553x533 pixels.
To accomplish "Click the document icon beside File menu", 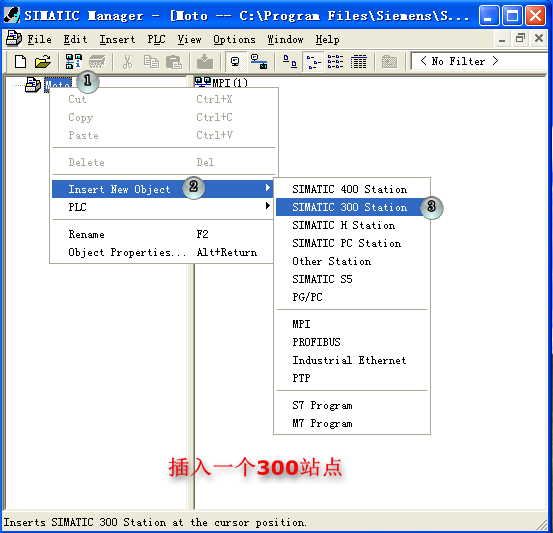I will click(14, 39).
